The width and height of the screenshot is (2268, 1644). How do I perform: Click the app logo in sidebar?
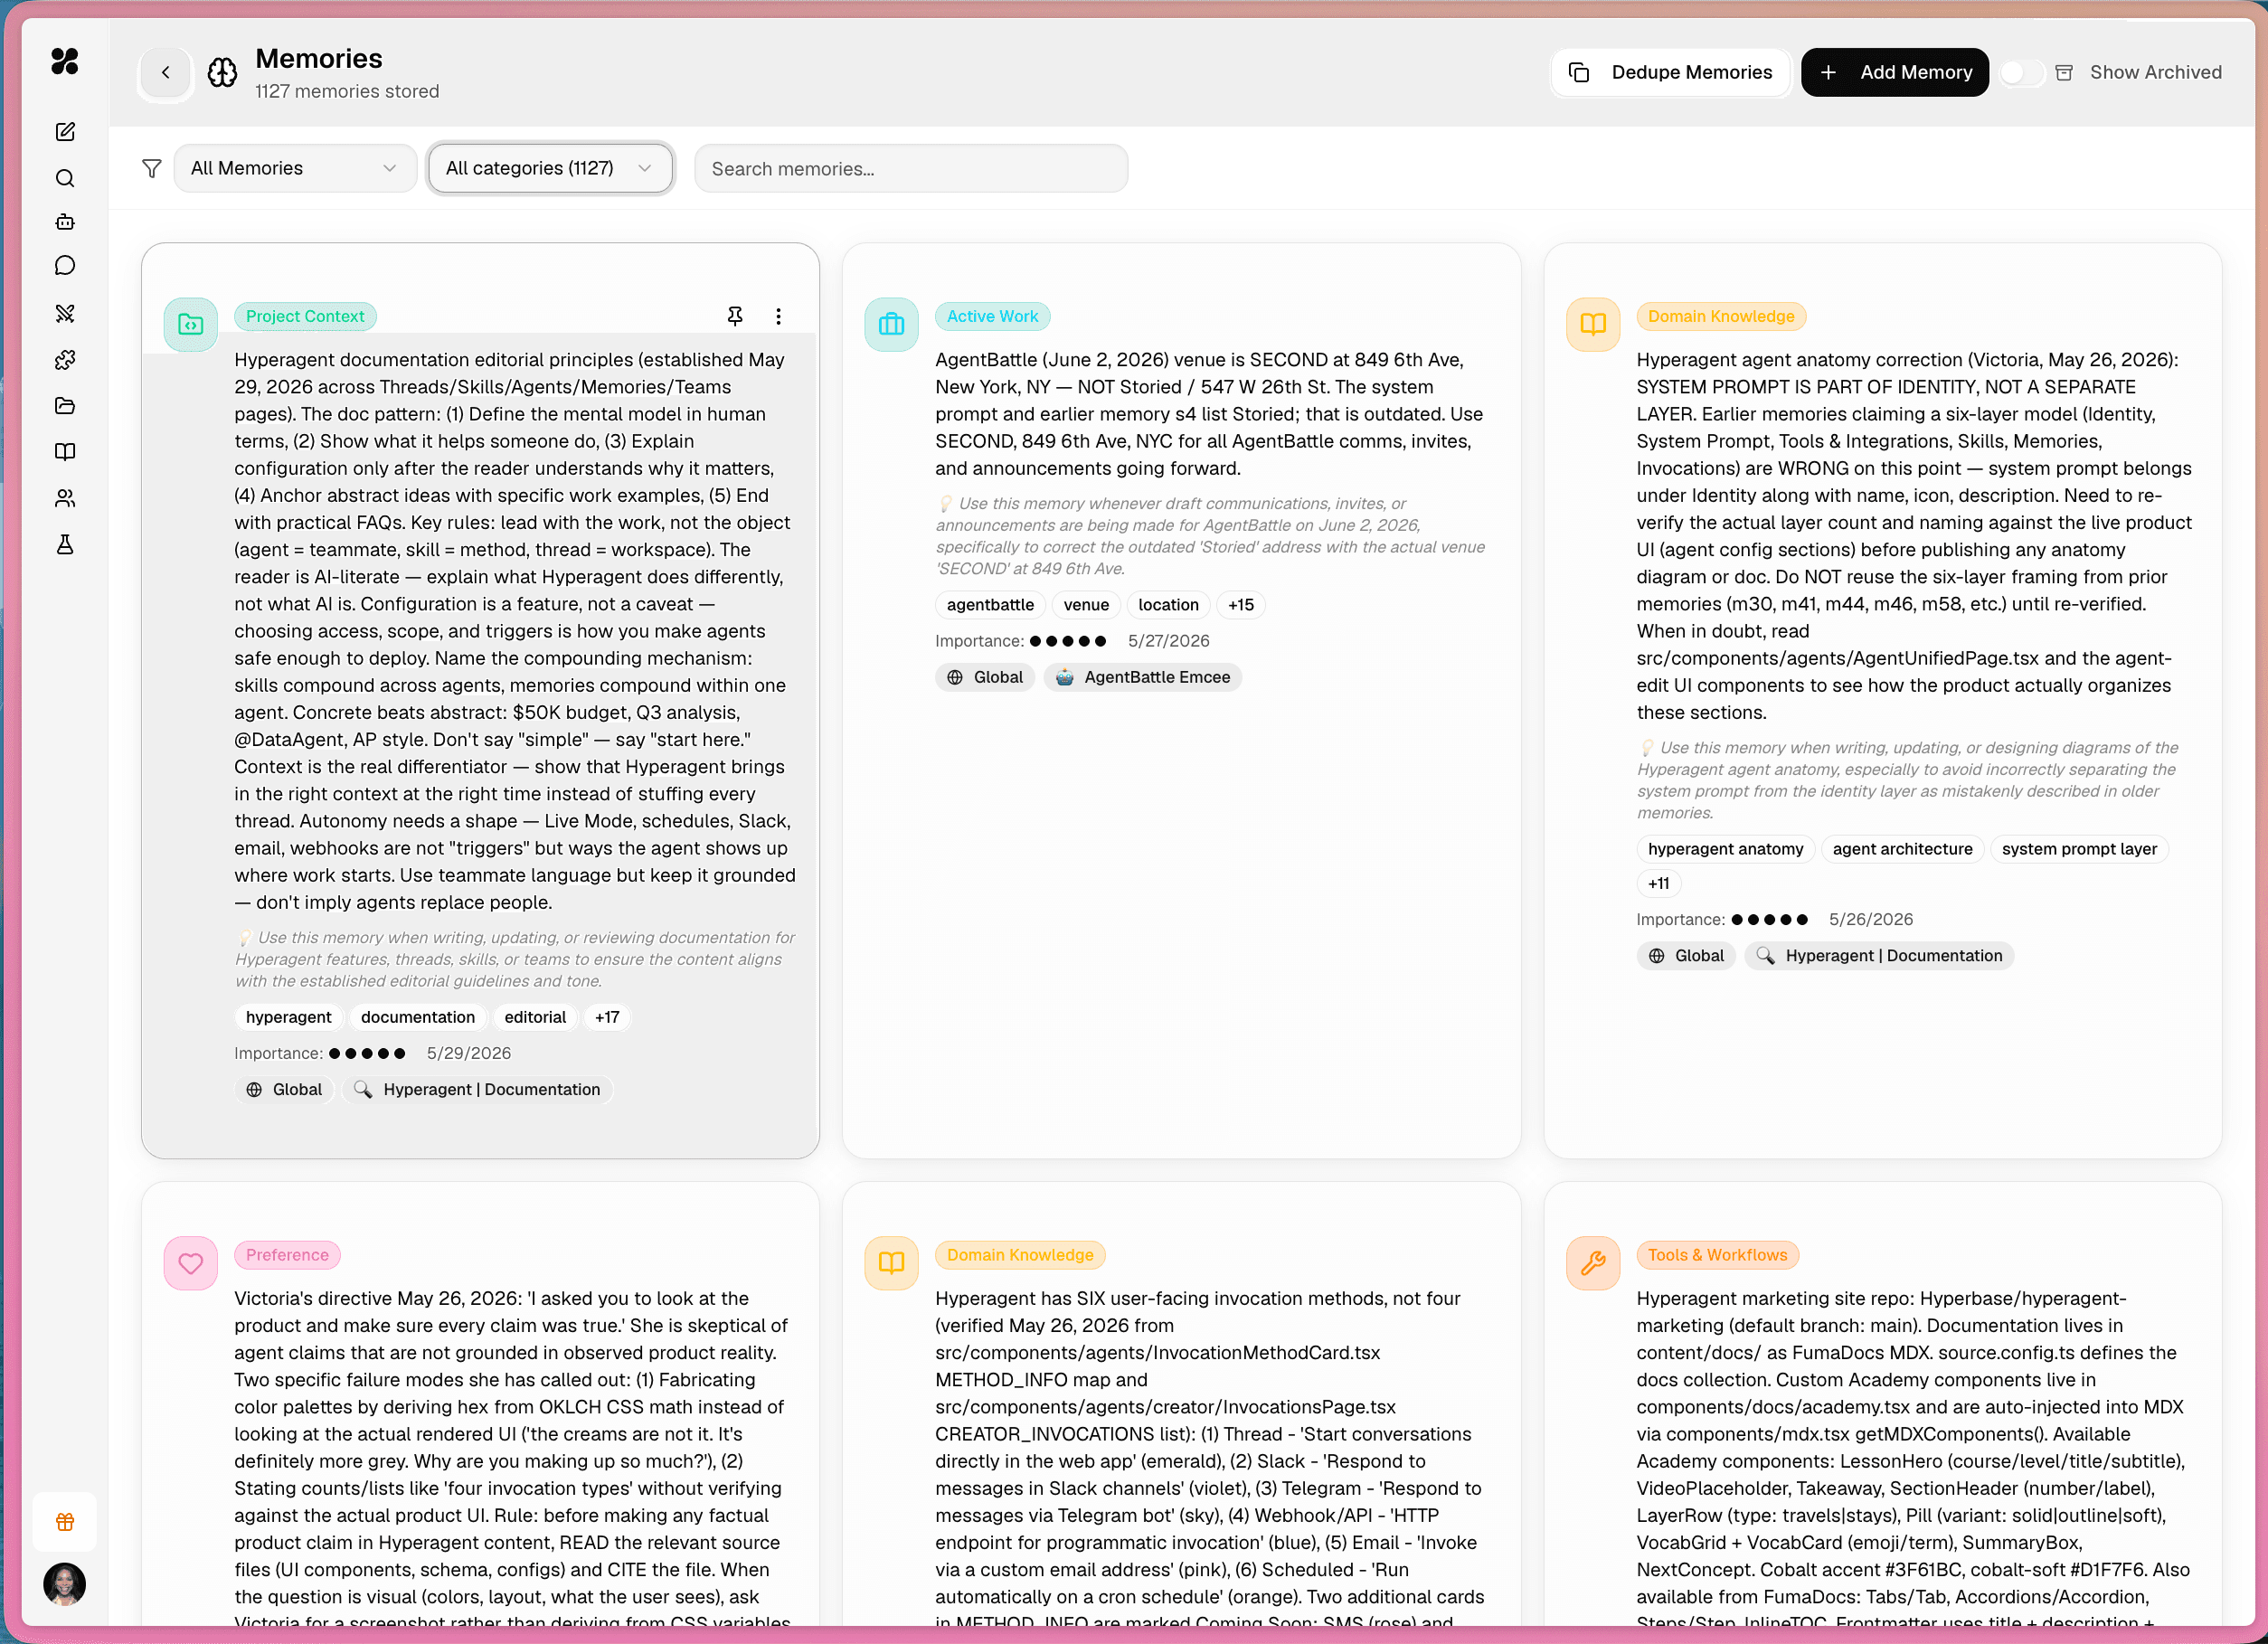[65, 62]
